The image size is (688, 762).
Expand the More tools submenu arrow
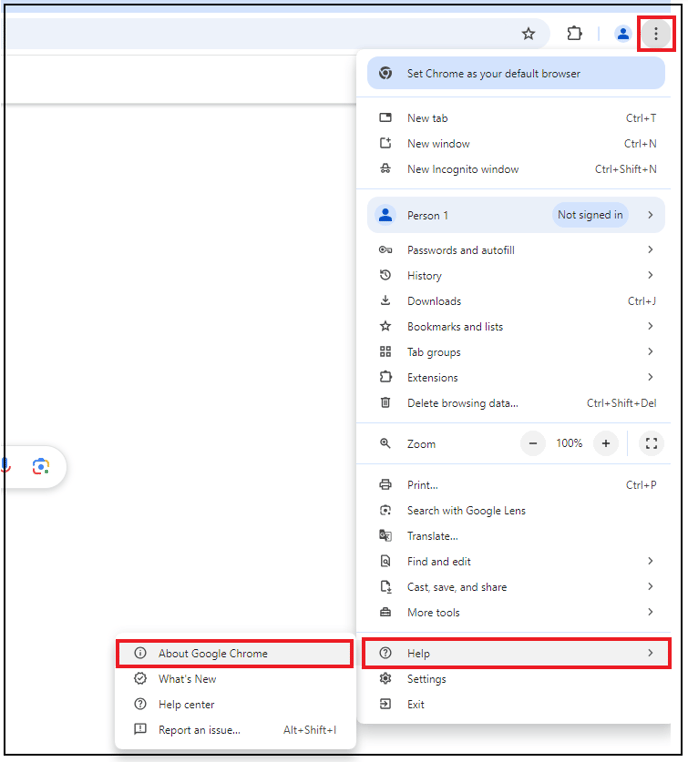650,612
